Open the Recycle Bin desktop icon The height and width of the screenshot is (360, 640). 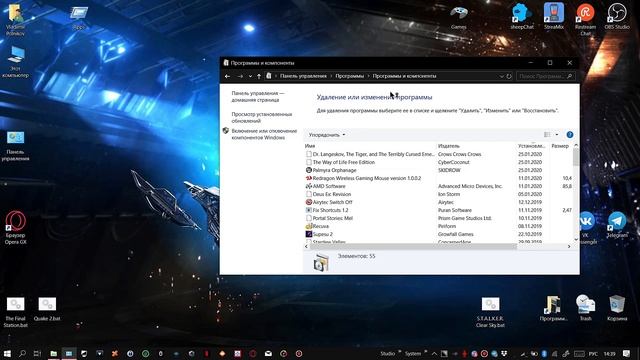point(617,308)
